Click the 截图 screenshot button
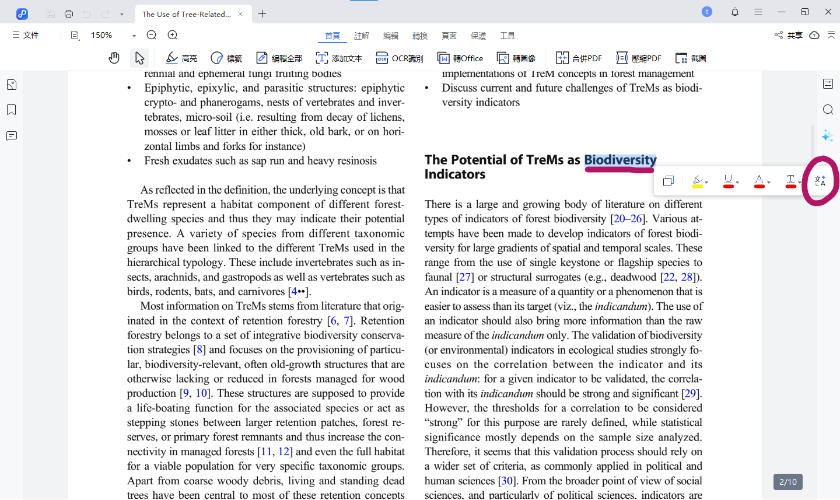 pos(691,58)
